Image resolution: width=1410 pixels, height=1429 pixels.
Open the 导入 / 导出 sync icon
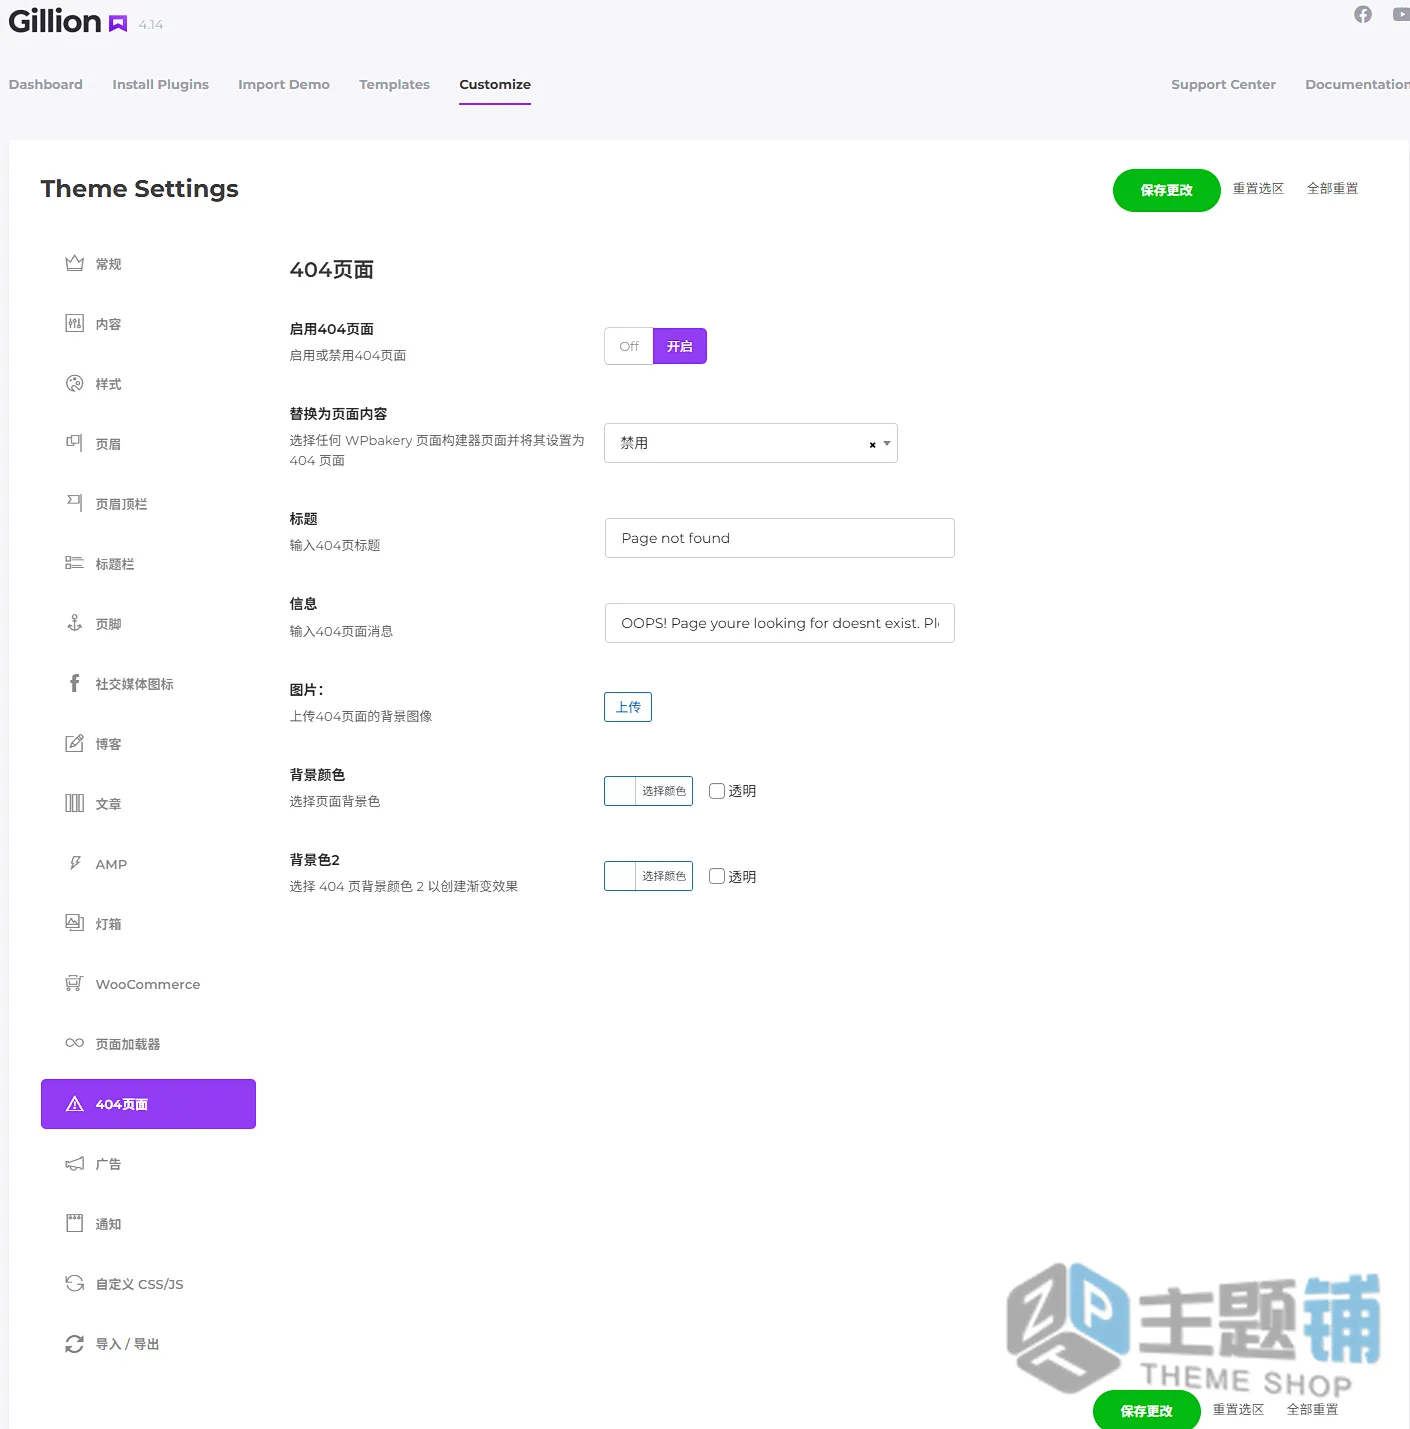click(x=74, y=1343)
